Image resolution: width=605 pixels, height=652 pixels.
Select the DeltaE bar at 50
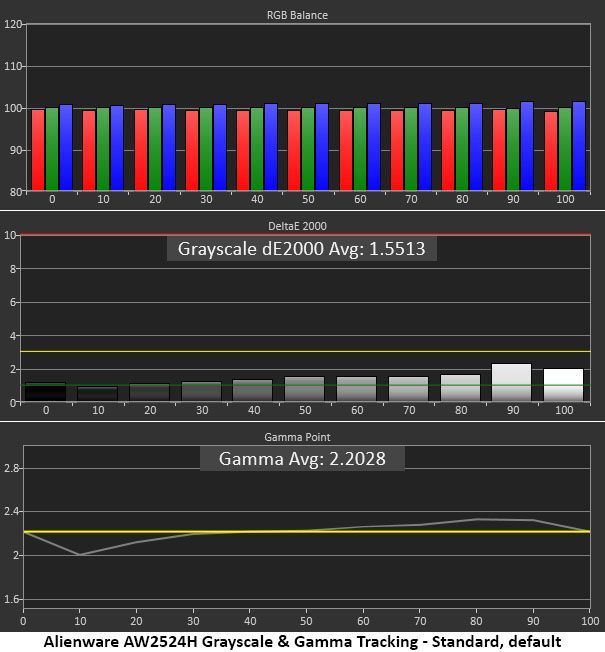(304, 389)
